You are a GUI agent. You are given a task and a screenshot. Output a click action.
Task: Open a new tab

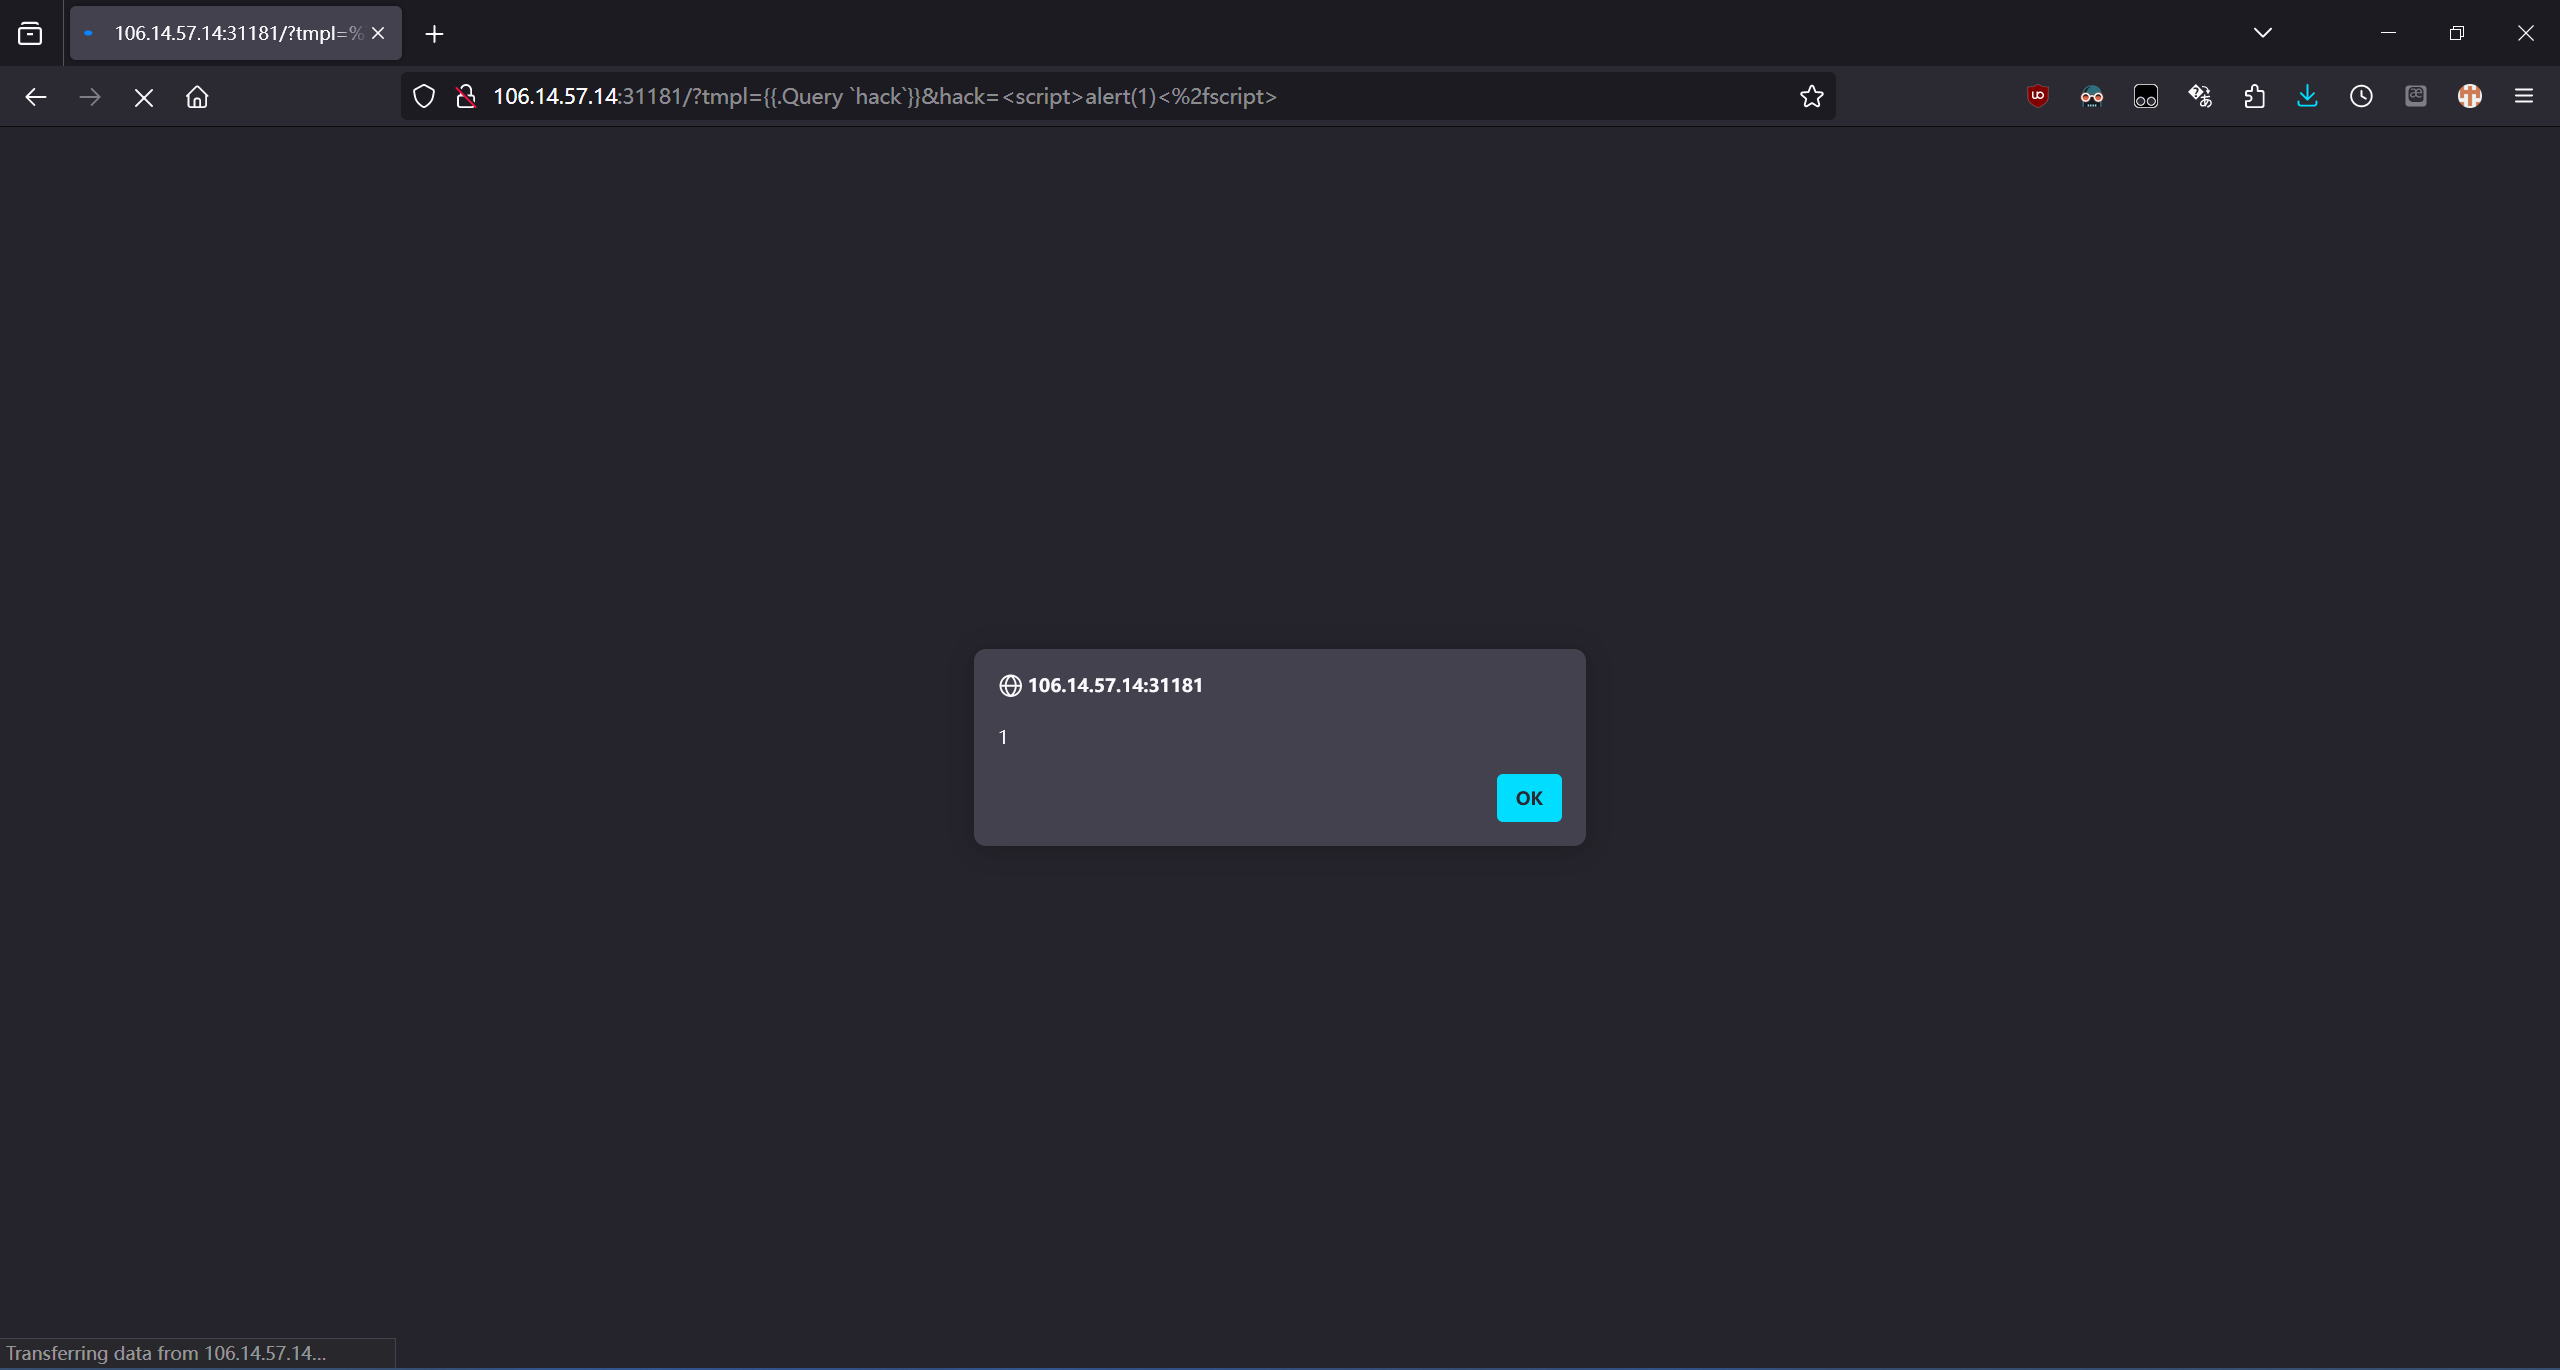[434, 34]
